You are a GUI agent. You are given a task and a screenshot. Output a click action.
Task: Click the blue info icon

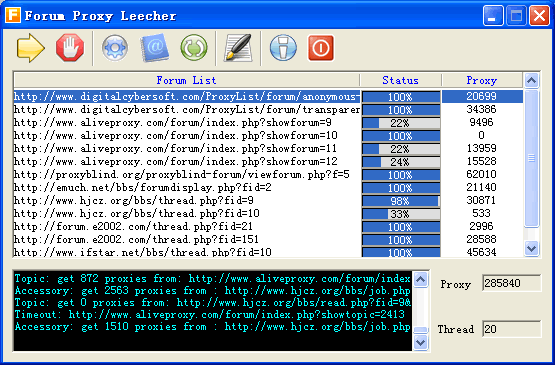(283, 48)
